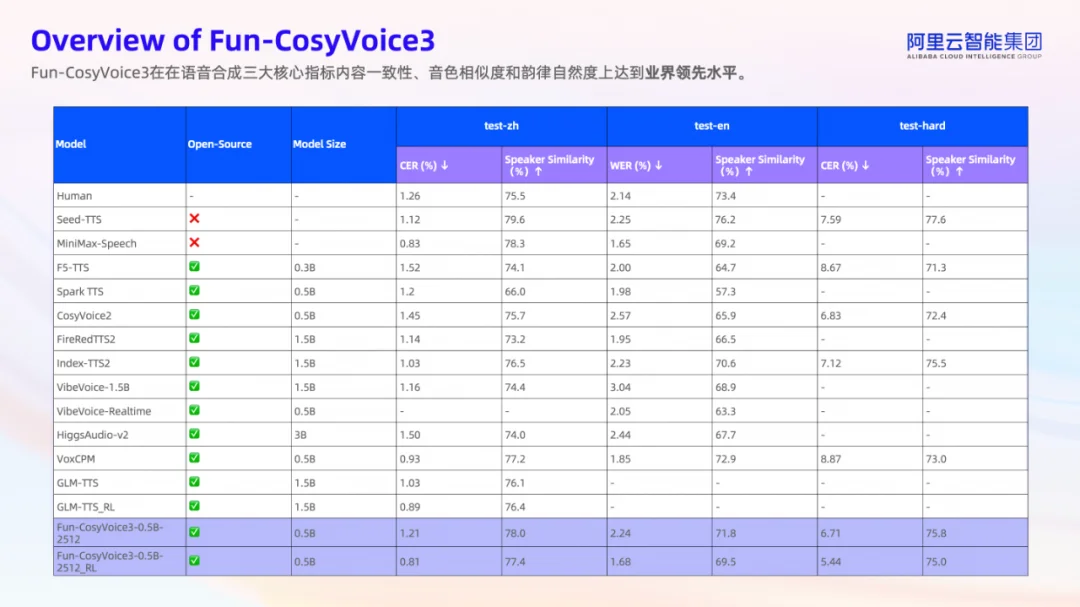Screen dimensions: 1080x607
Task: Click the red X icon beside MiniMax-Speech
Action: coord(196,243)
